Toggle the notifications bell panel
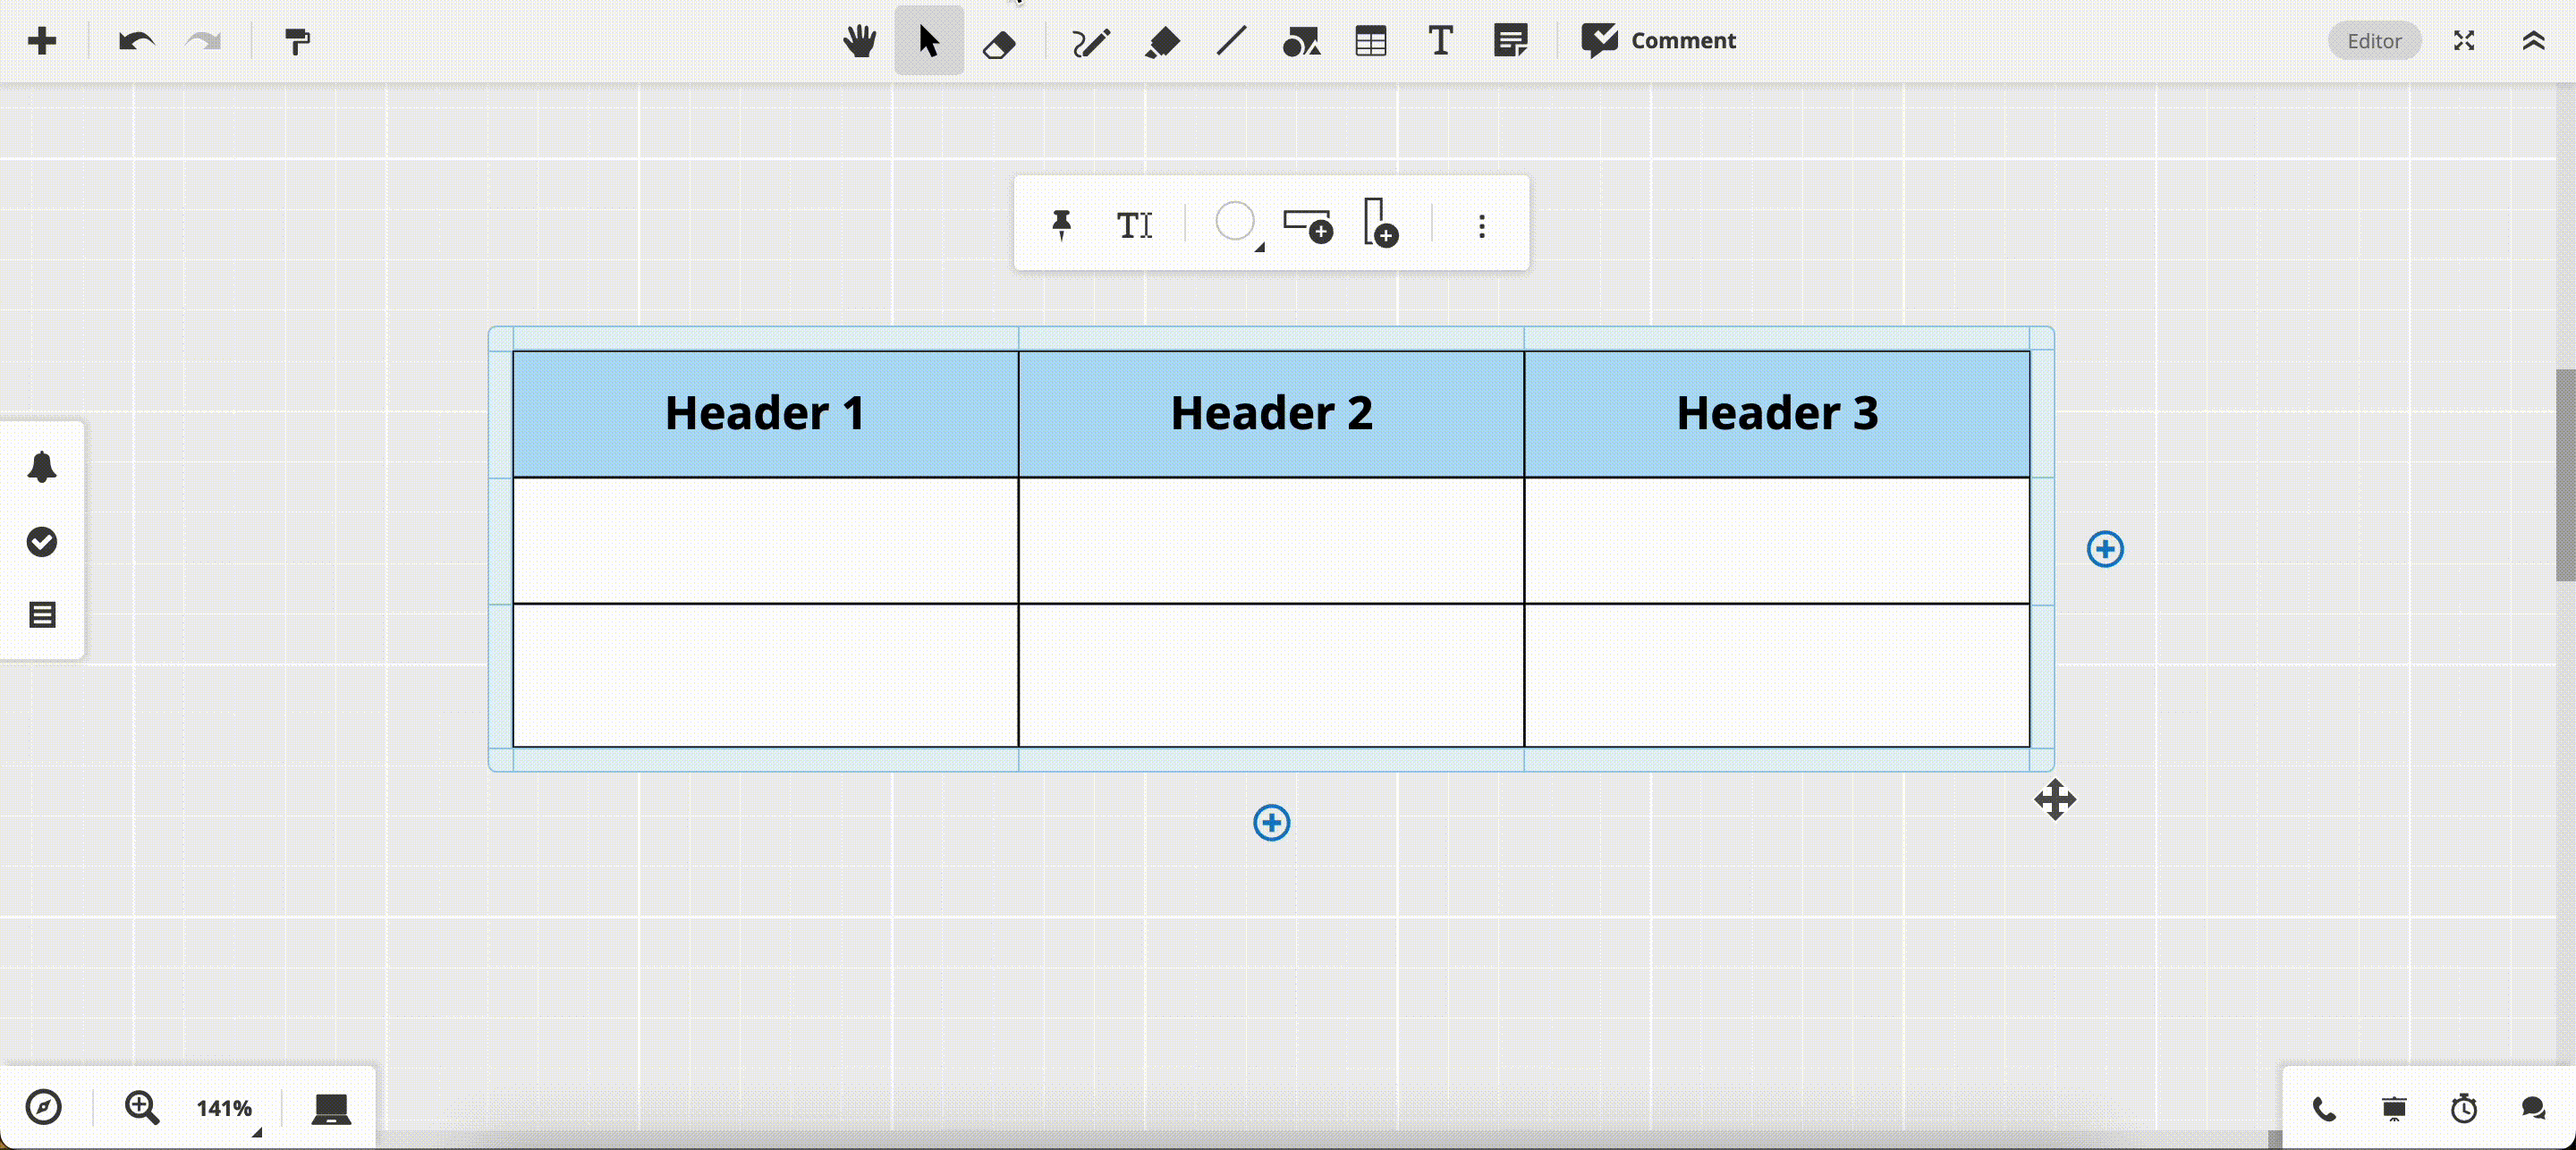The image size is (2576, 1150). point(41,468)
